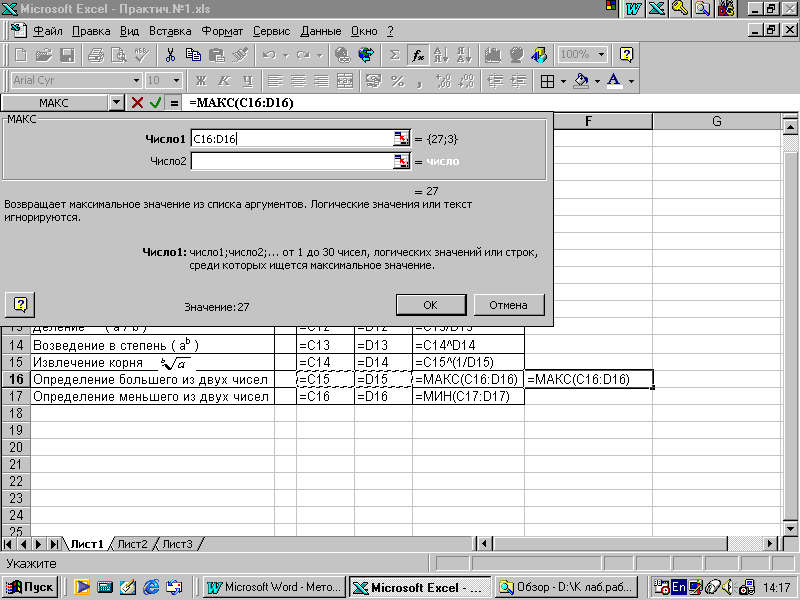This screenshot has height=600, width=800.
Task: Click the Percent style icon
Action: [x=397, y=81]
